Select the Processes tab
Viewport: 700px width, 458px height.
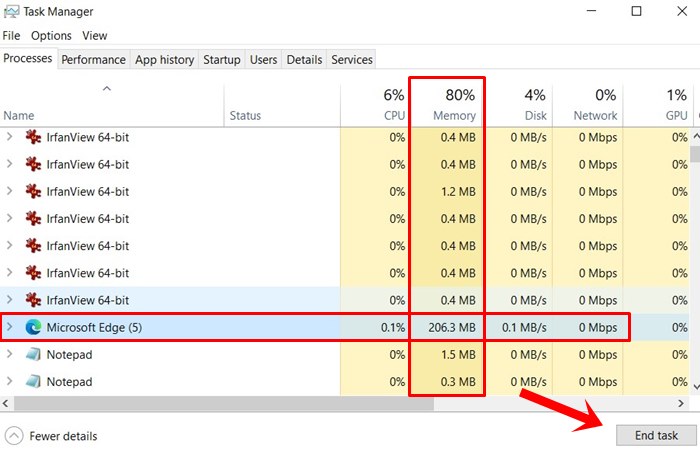click(28, 58)
